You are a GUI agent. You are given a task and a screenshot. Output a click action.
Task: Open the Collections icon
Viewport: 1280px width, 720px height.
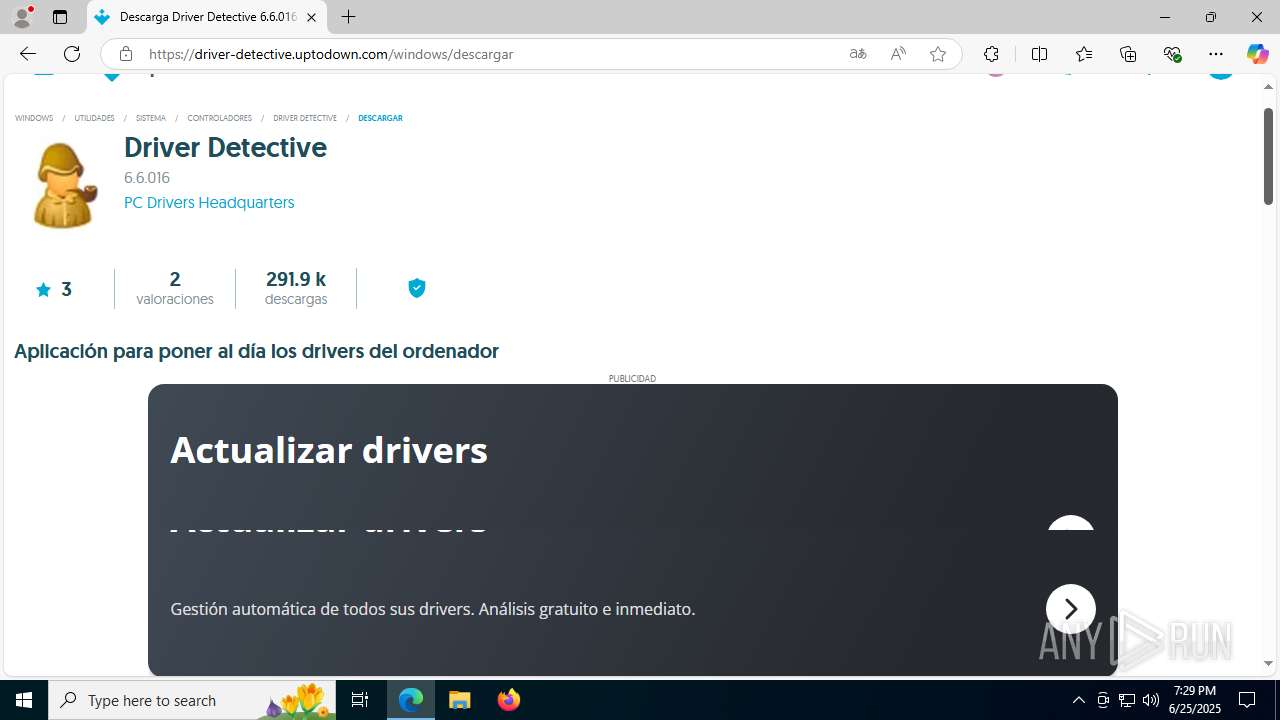point(1128,54)
